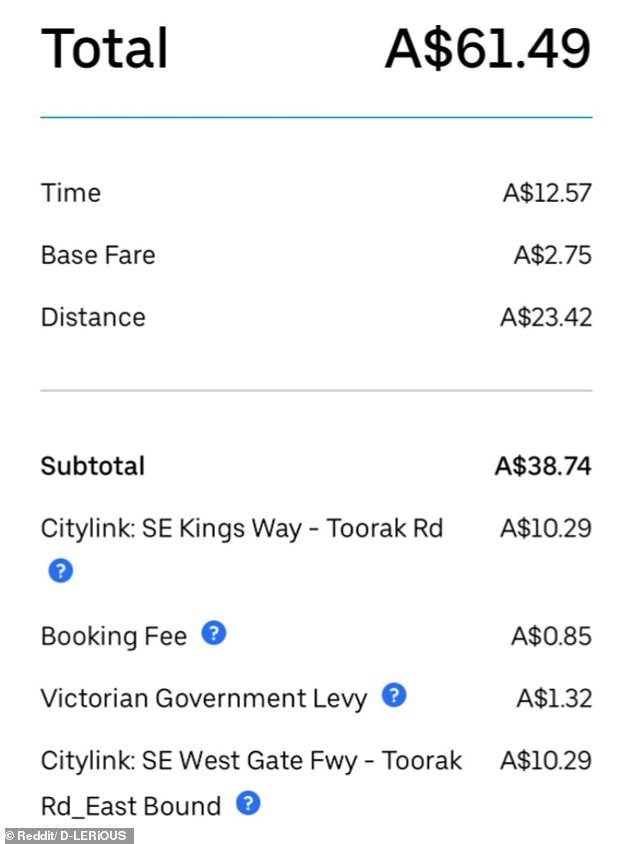
Task: Select the Time fare row
Action: click(x=316, y=193)
